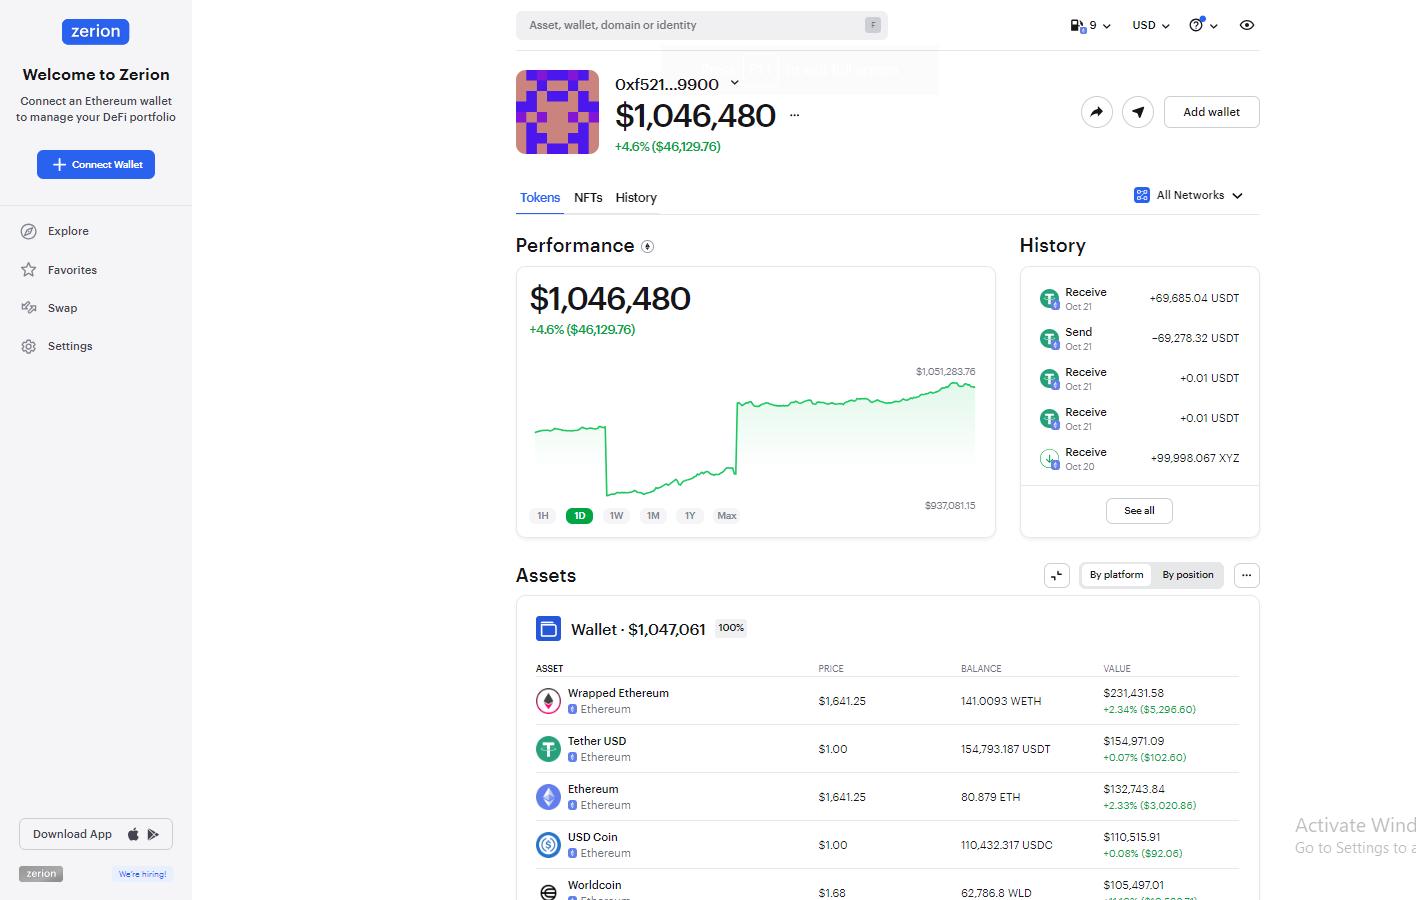This screenshot has width=1416, height=900.
Task: Open the Tokens tab
Action: pyautogui.click(x=540, y=198)
